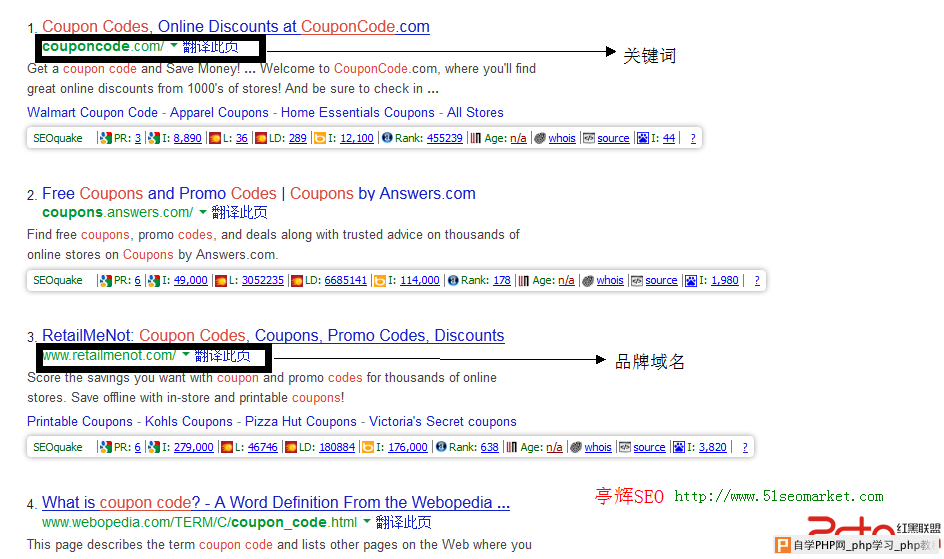Click the whois link in retailmenot.com SEOquake bar
The image size is (944, 559).
click(x=598, y=448)
